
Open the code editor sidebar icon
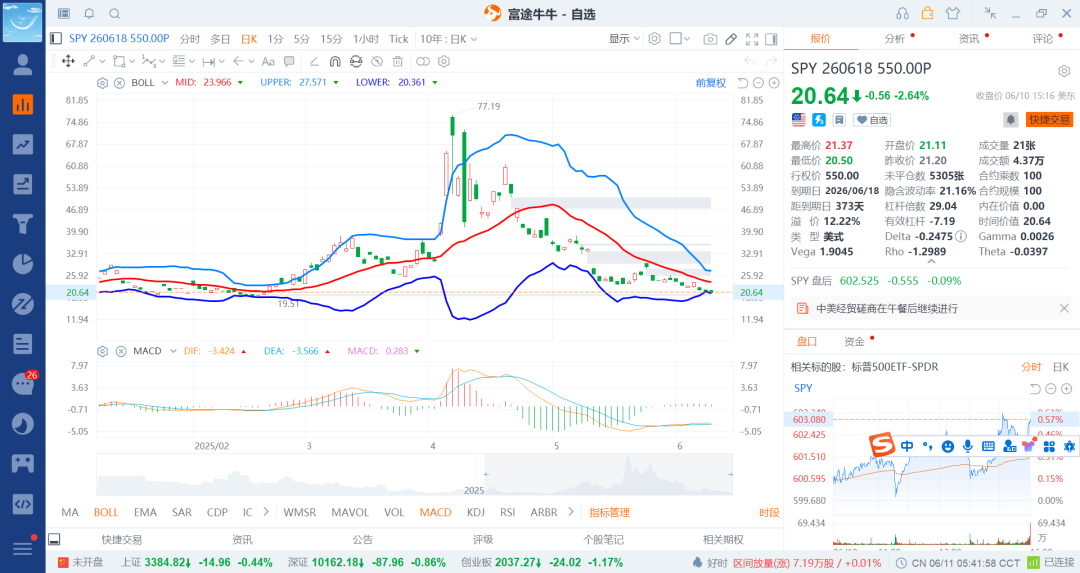pos(23,503)
